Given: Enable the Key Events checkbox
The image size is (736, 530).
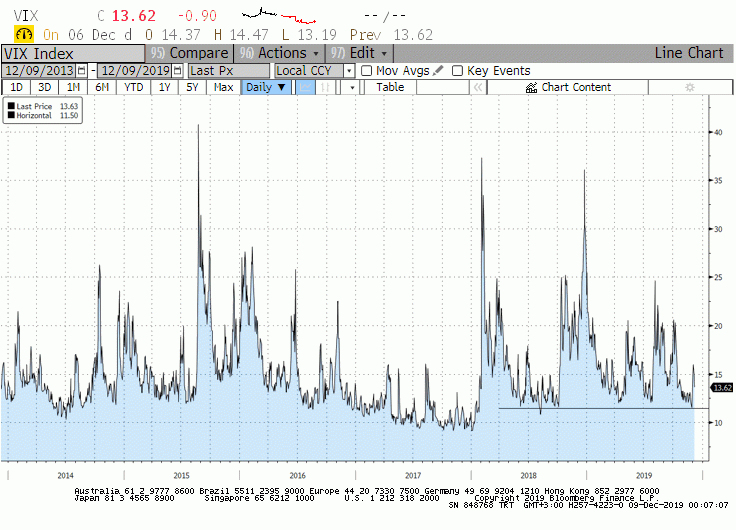Looking at the screenshot, I should coord(457,71).
